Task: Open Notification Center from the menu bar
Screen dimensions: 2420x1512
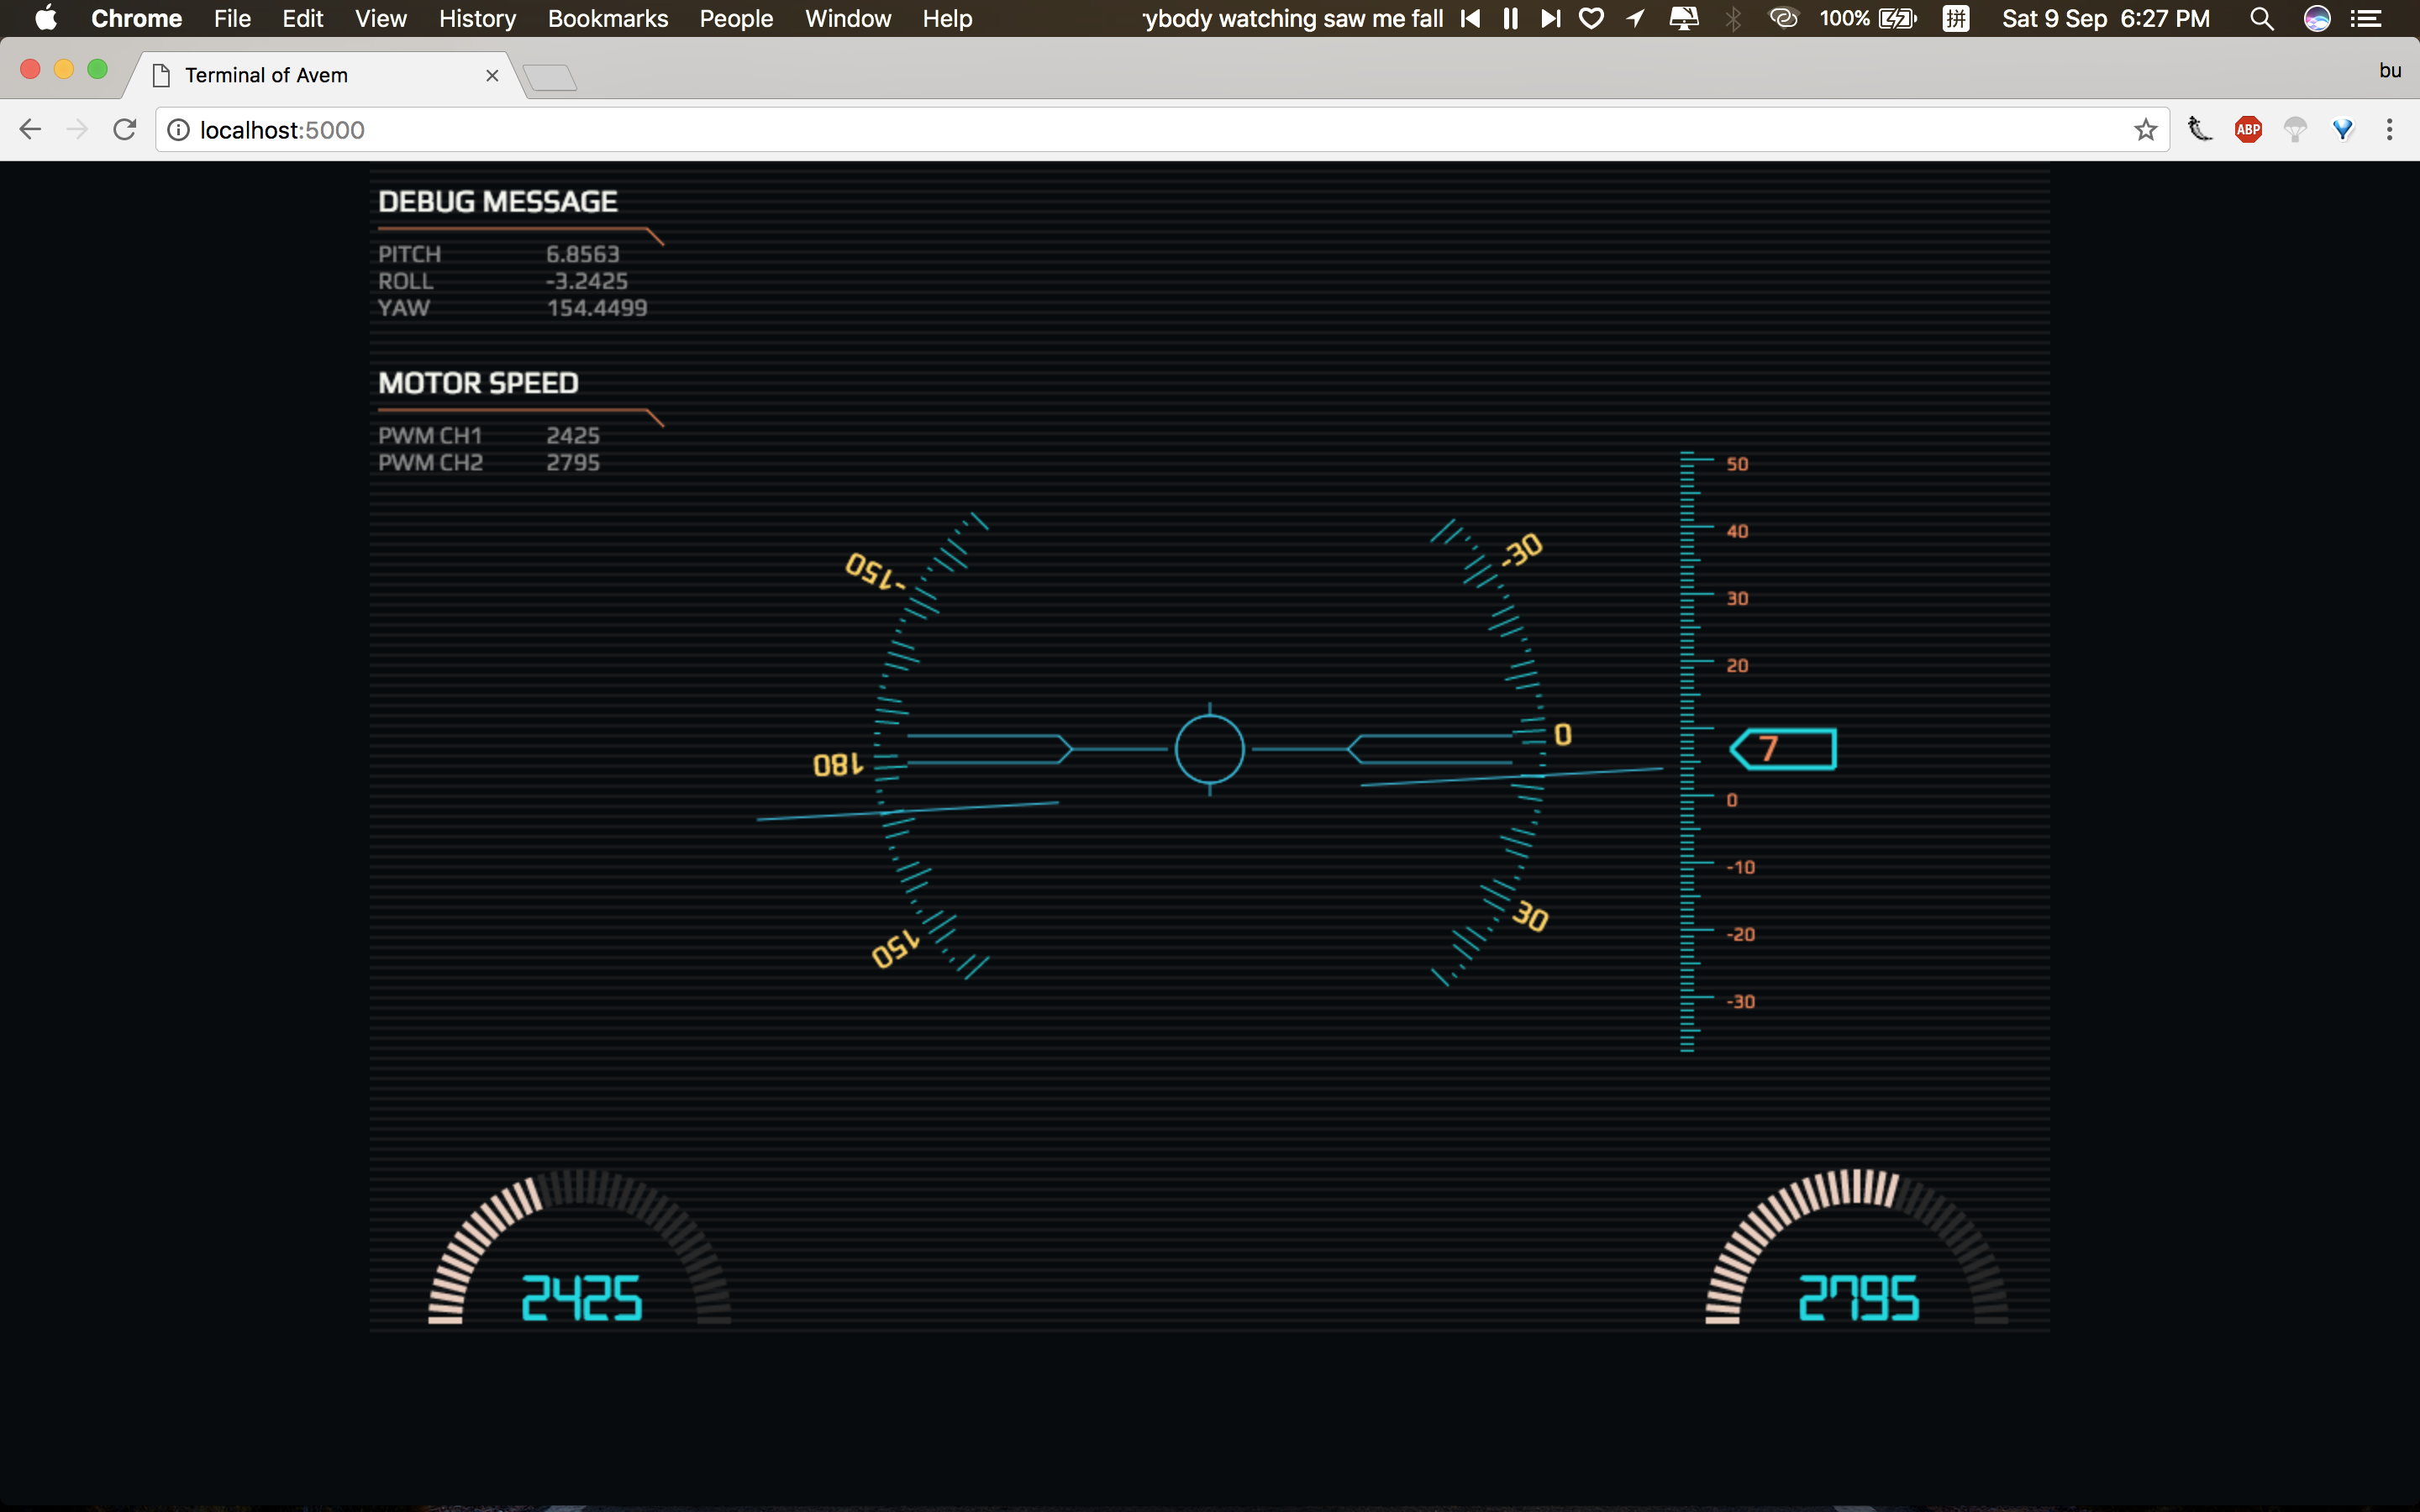Action: 2365,18
